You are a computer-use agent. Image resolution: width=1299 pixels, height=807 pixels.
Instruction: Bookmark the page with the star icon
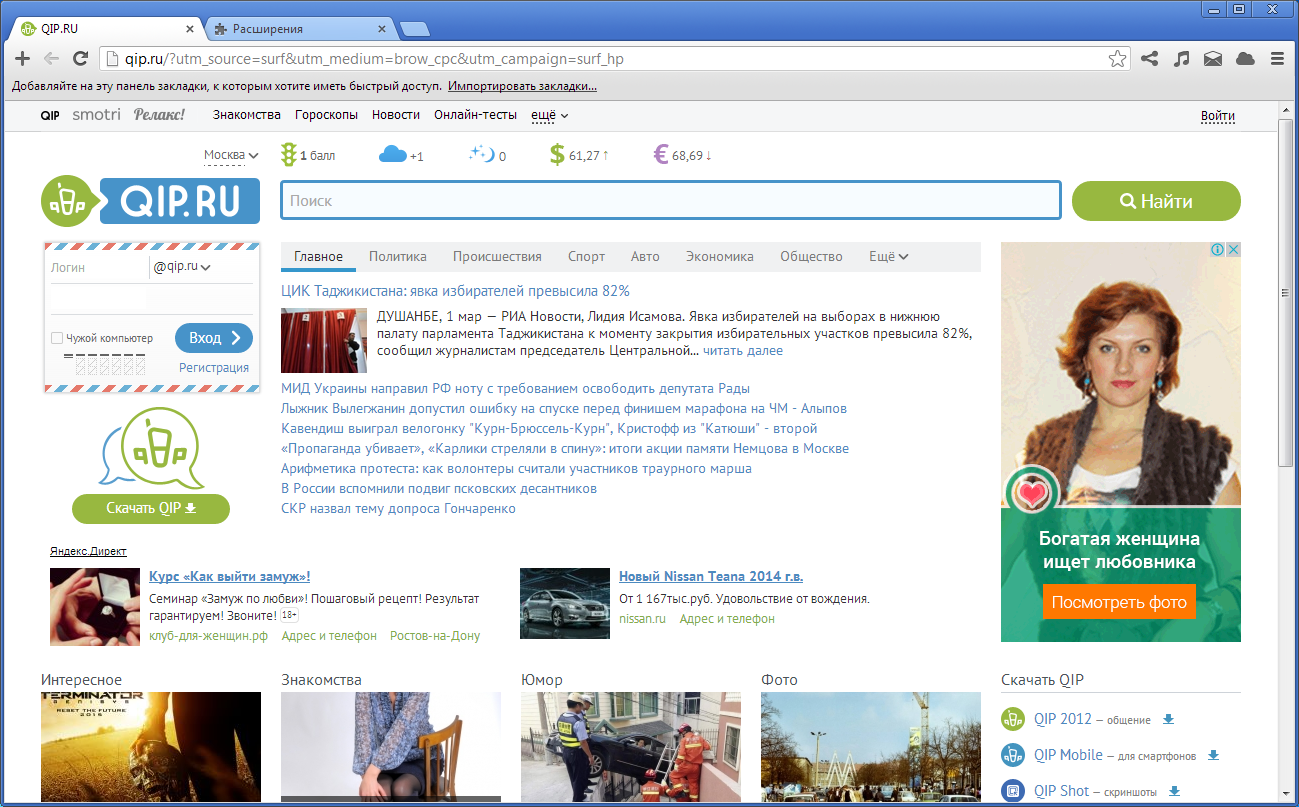click(1117, 59)
